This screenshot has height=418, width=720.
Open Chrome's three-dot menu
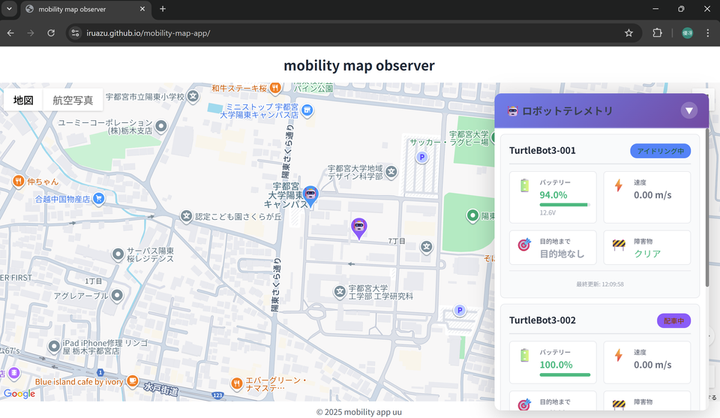coord(707,33)
